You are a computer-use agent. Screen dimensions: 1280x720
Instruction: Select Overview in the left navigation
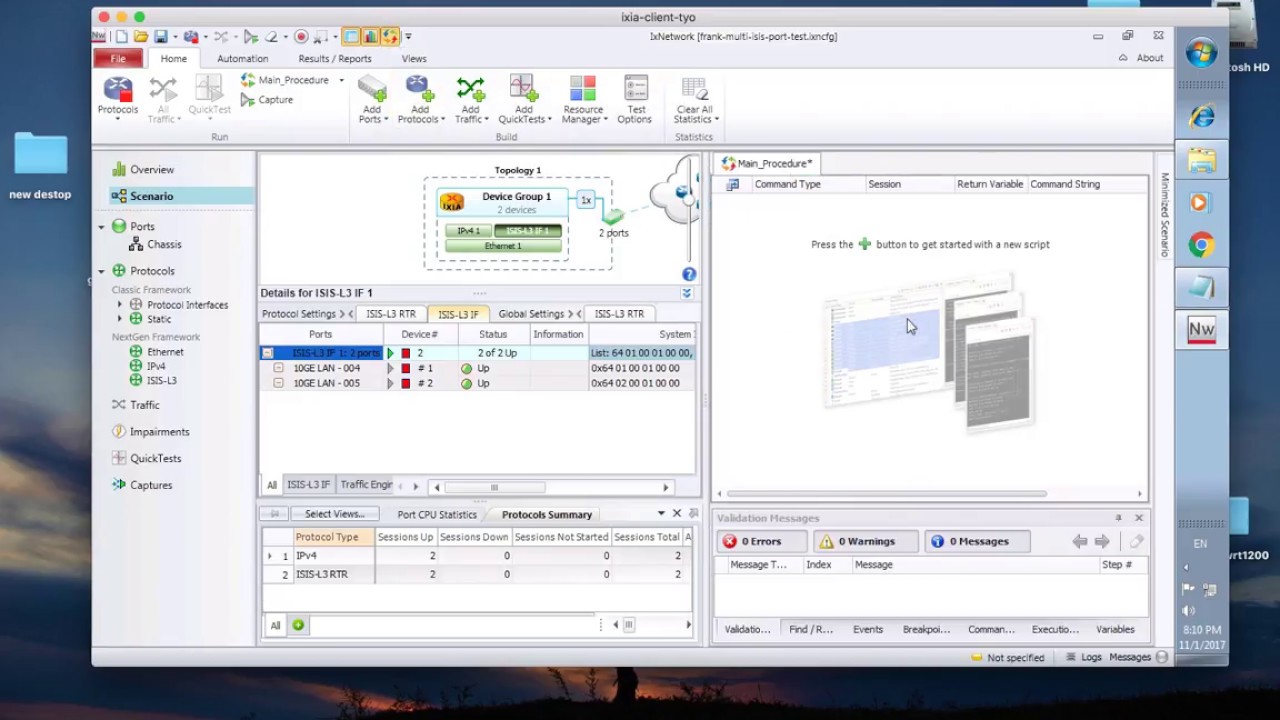(x=152, y=170)
